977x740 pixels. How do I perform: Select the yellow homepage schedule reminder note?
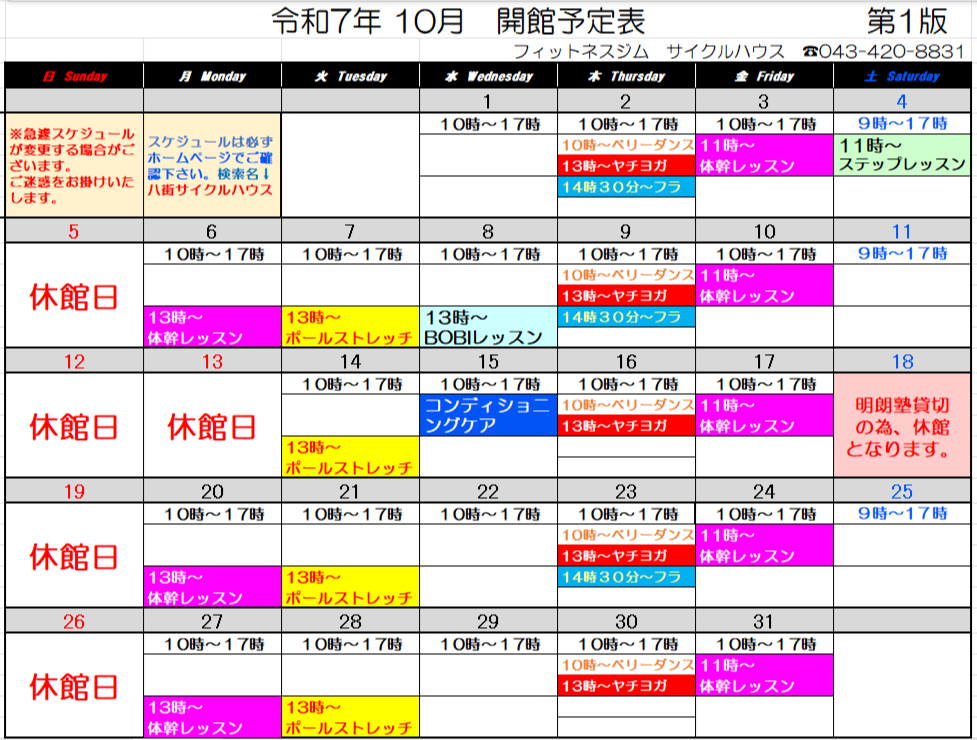tap(212, 165)
